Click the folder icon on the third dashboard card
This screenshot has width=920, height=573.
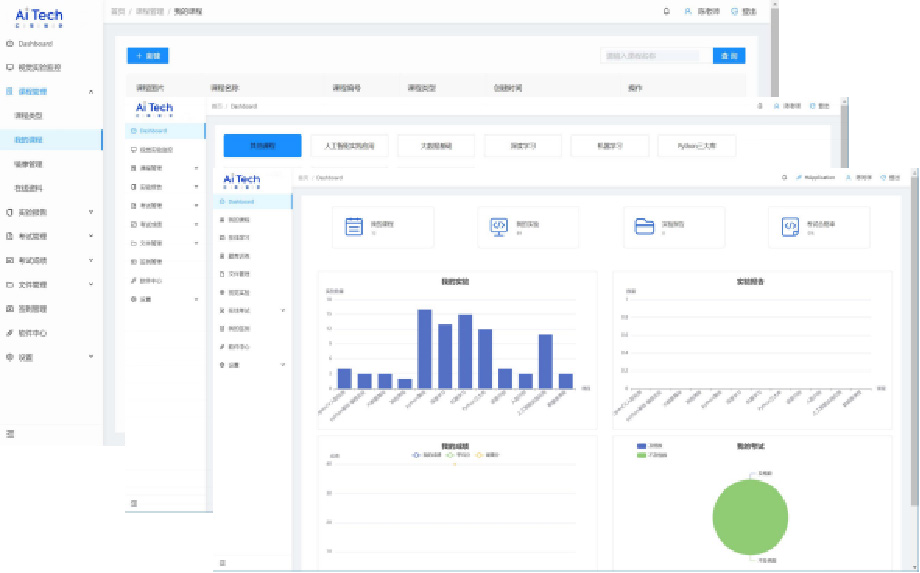coord(645,226)
